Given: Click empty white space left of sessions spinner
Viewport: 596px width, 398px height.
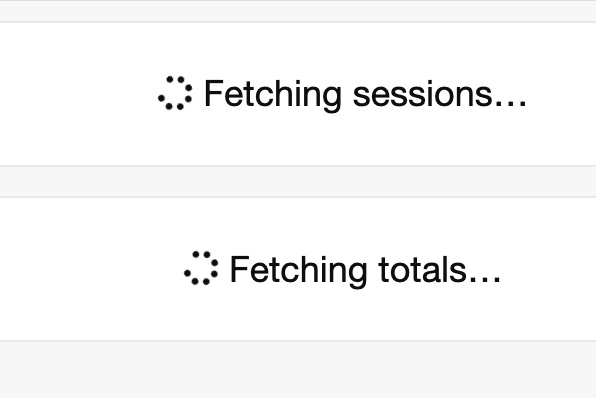Looking at the screenshot, I should [x=78, y=94].
